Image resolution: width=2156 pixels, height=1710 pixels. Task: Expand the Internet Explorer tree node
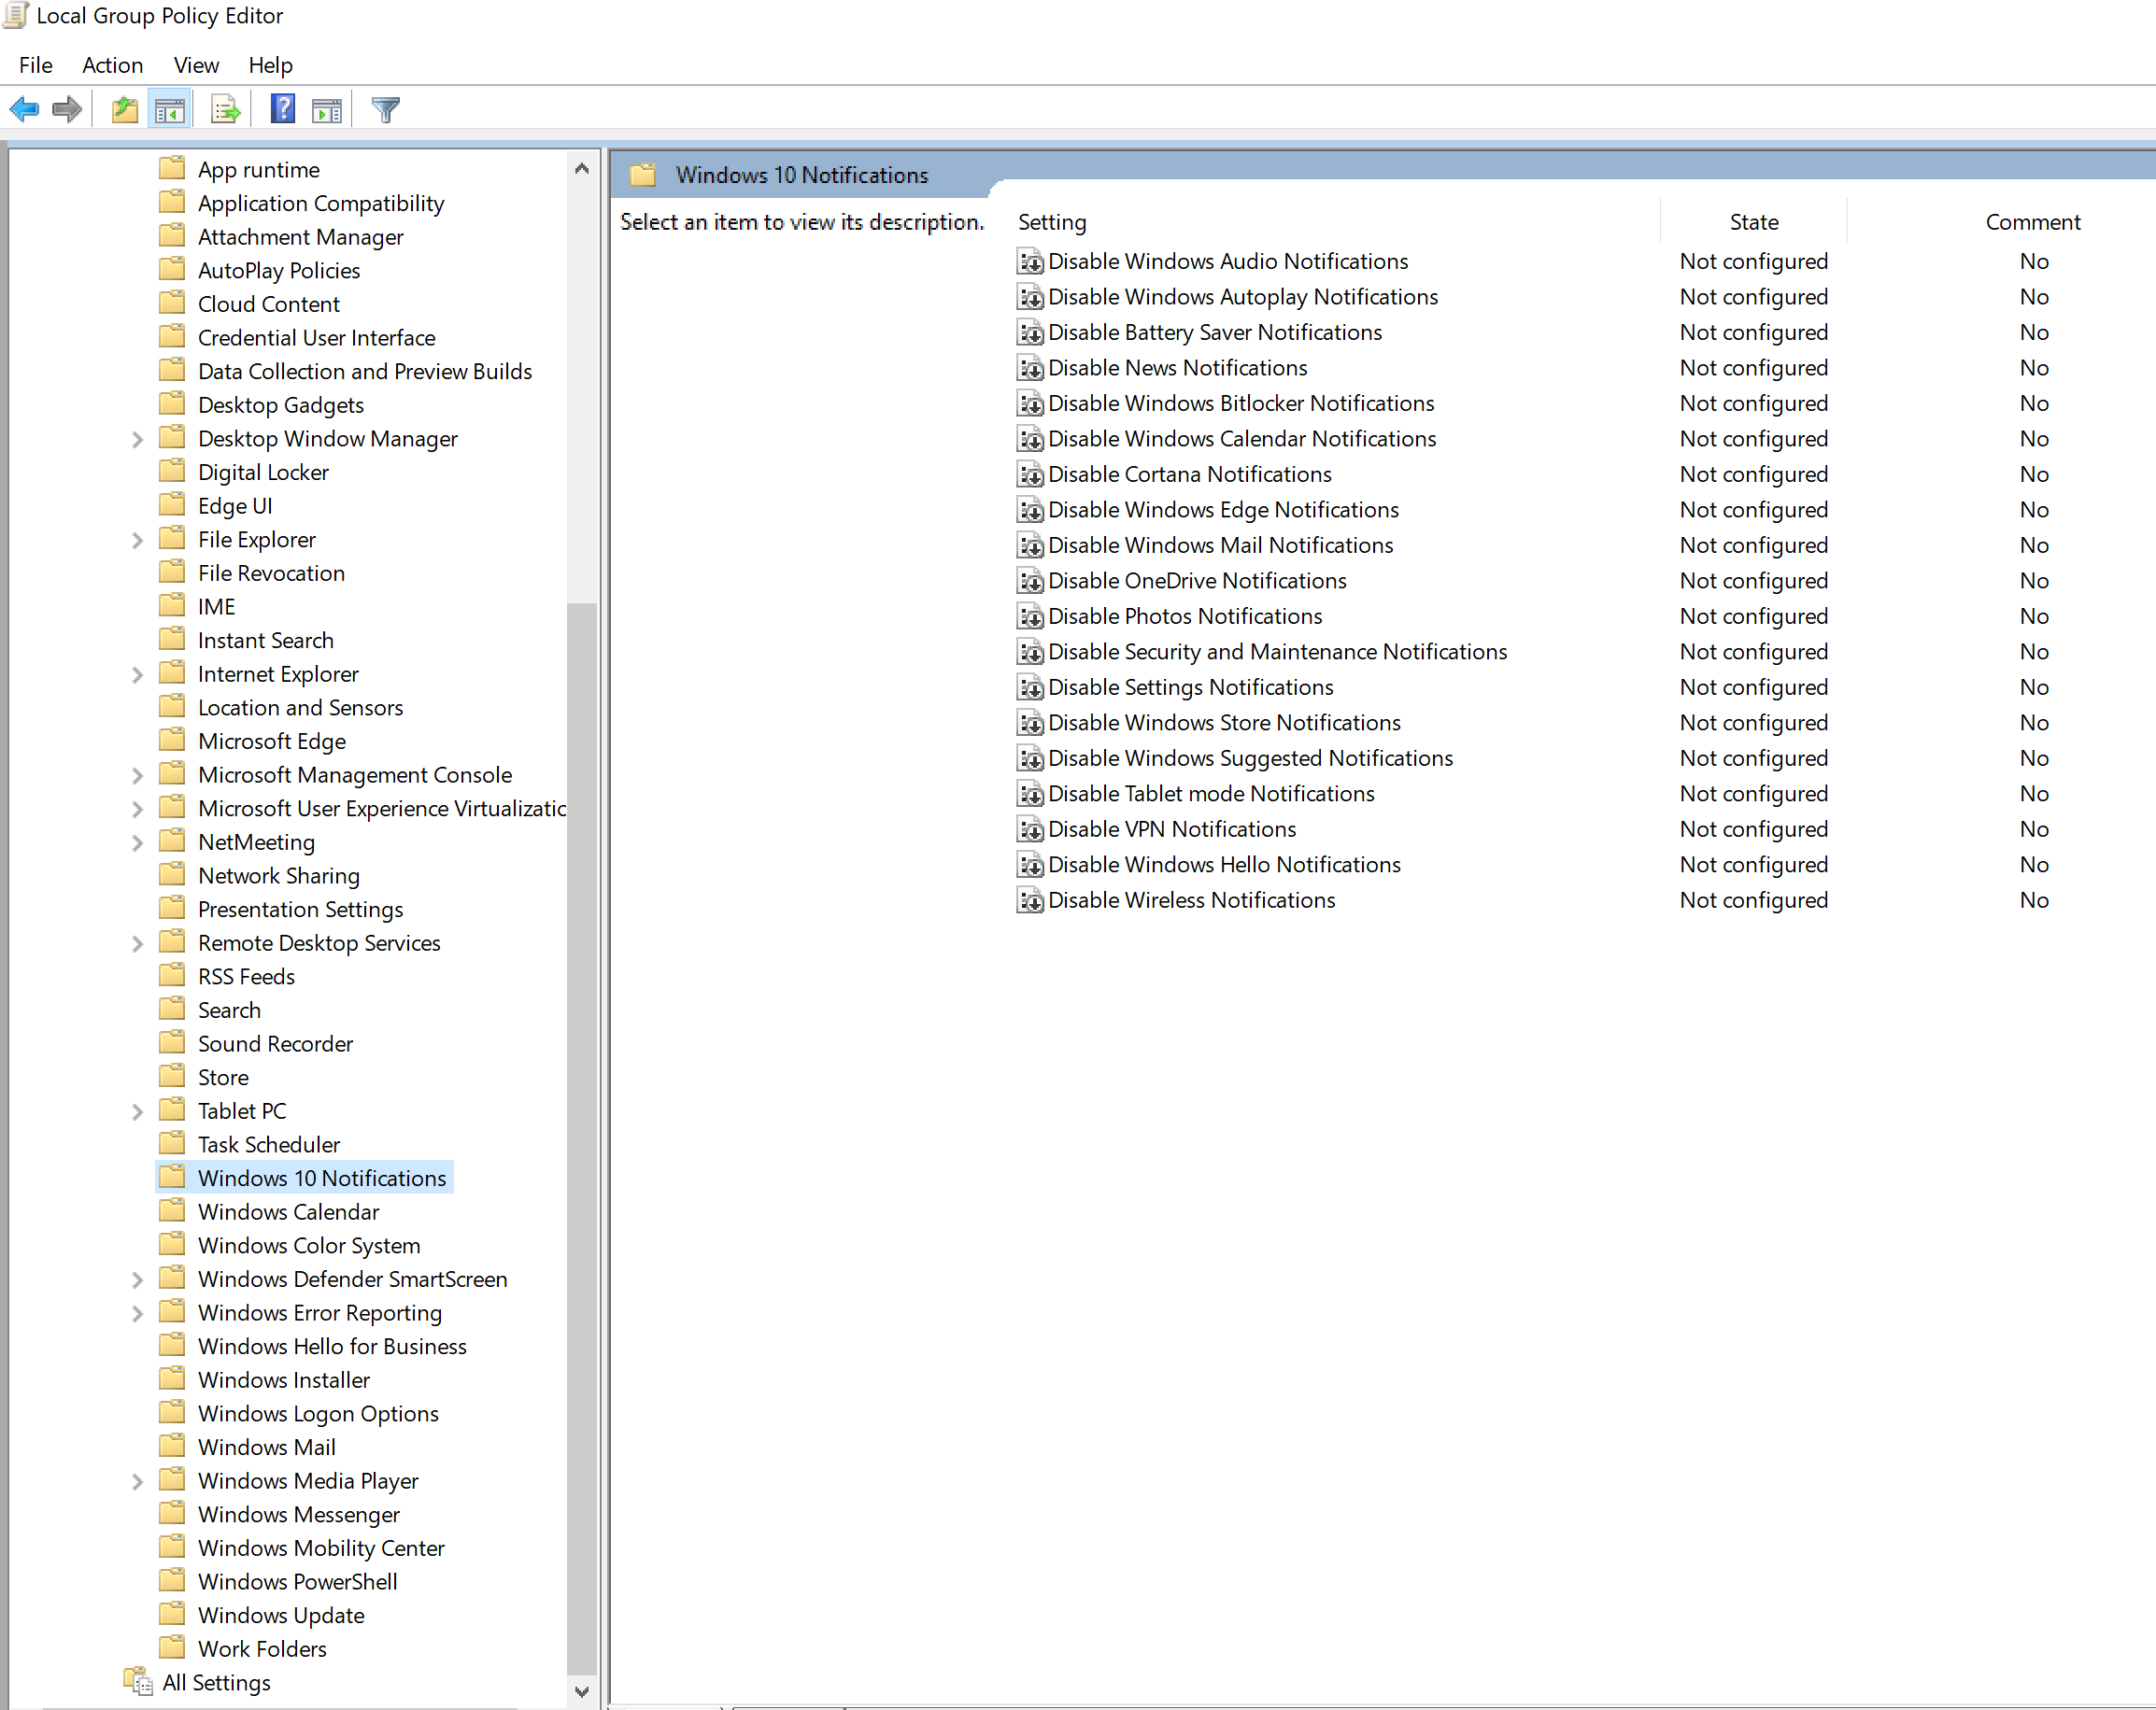coord(137,674)
